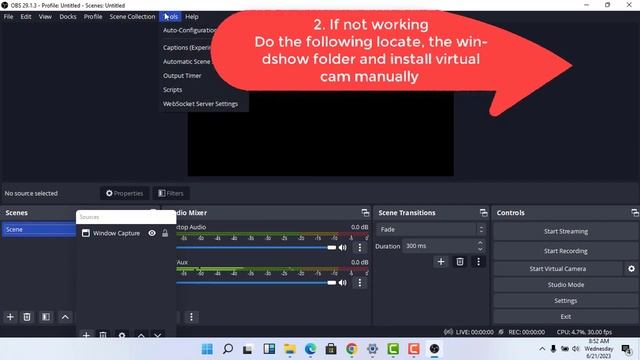
Task: Choose Scripts from the Tools menu
Action: pyautogui.click(x=172, y=90)
